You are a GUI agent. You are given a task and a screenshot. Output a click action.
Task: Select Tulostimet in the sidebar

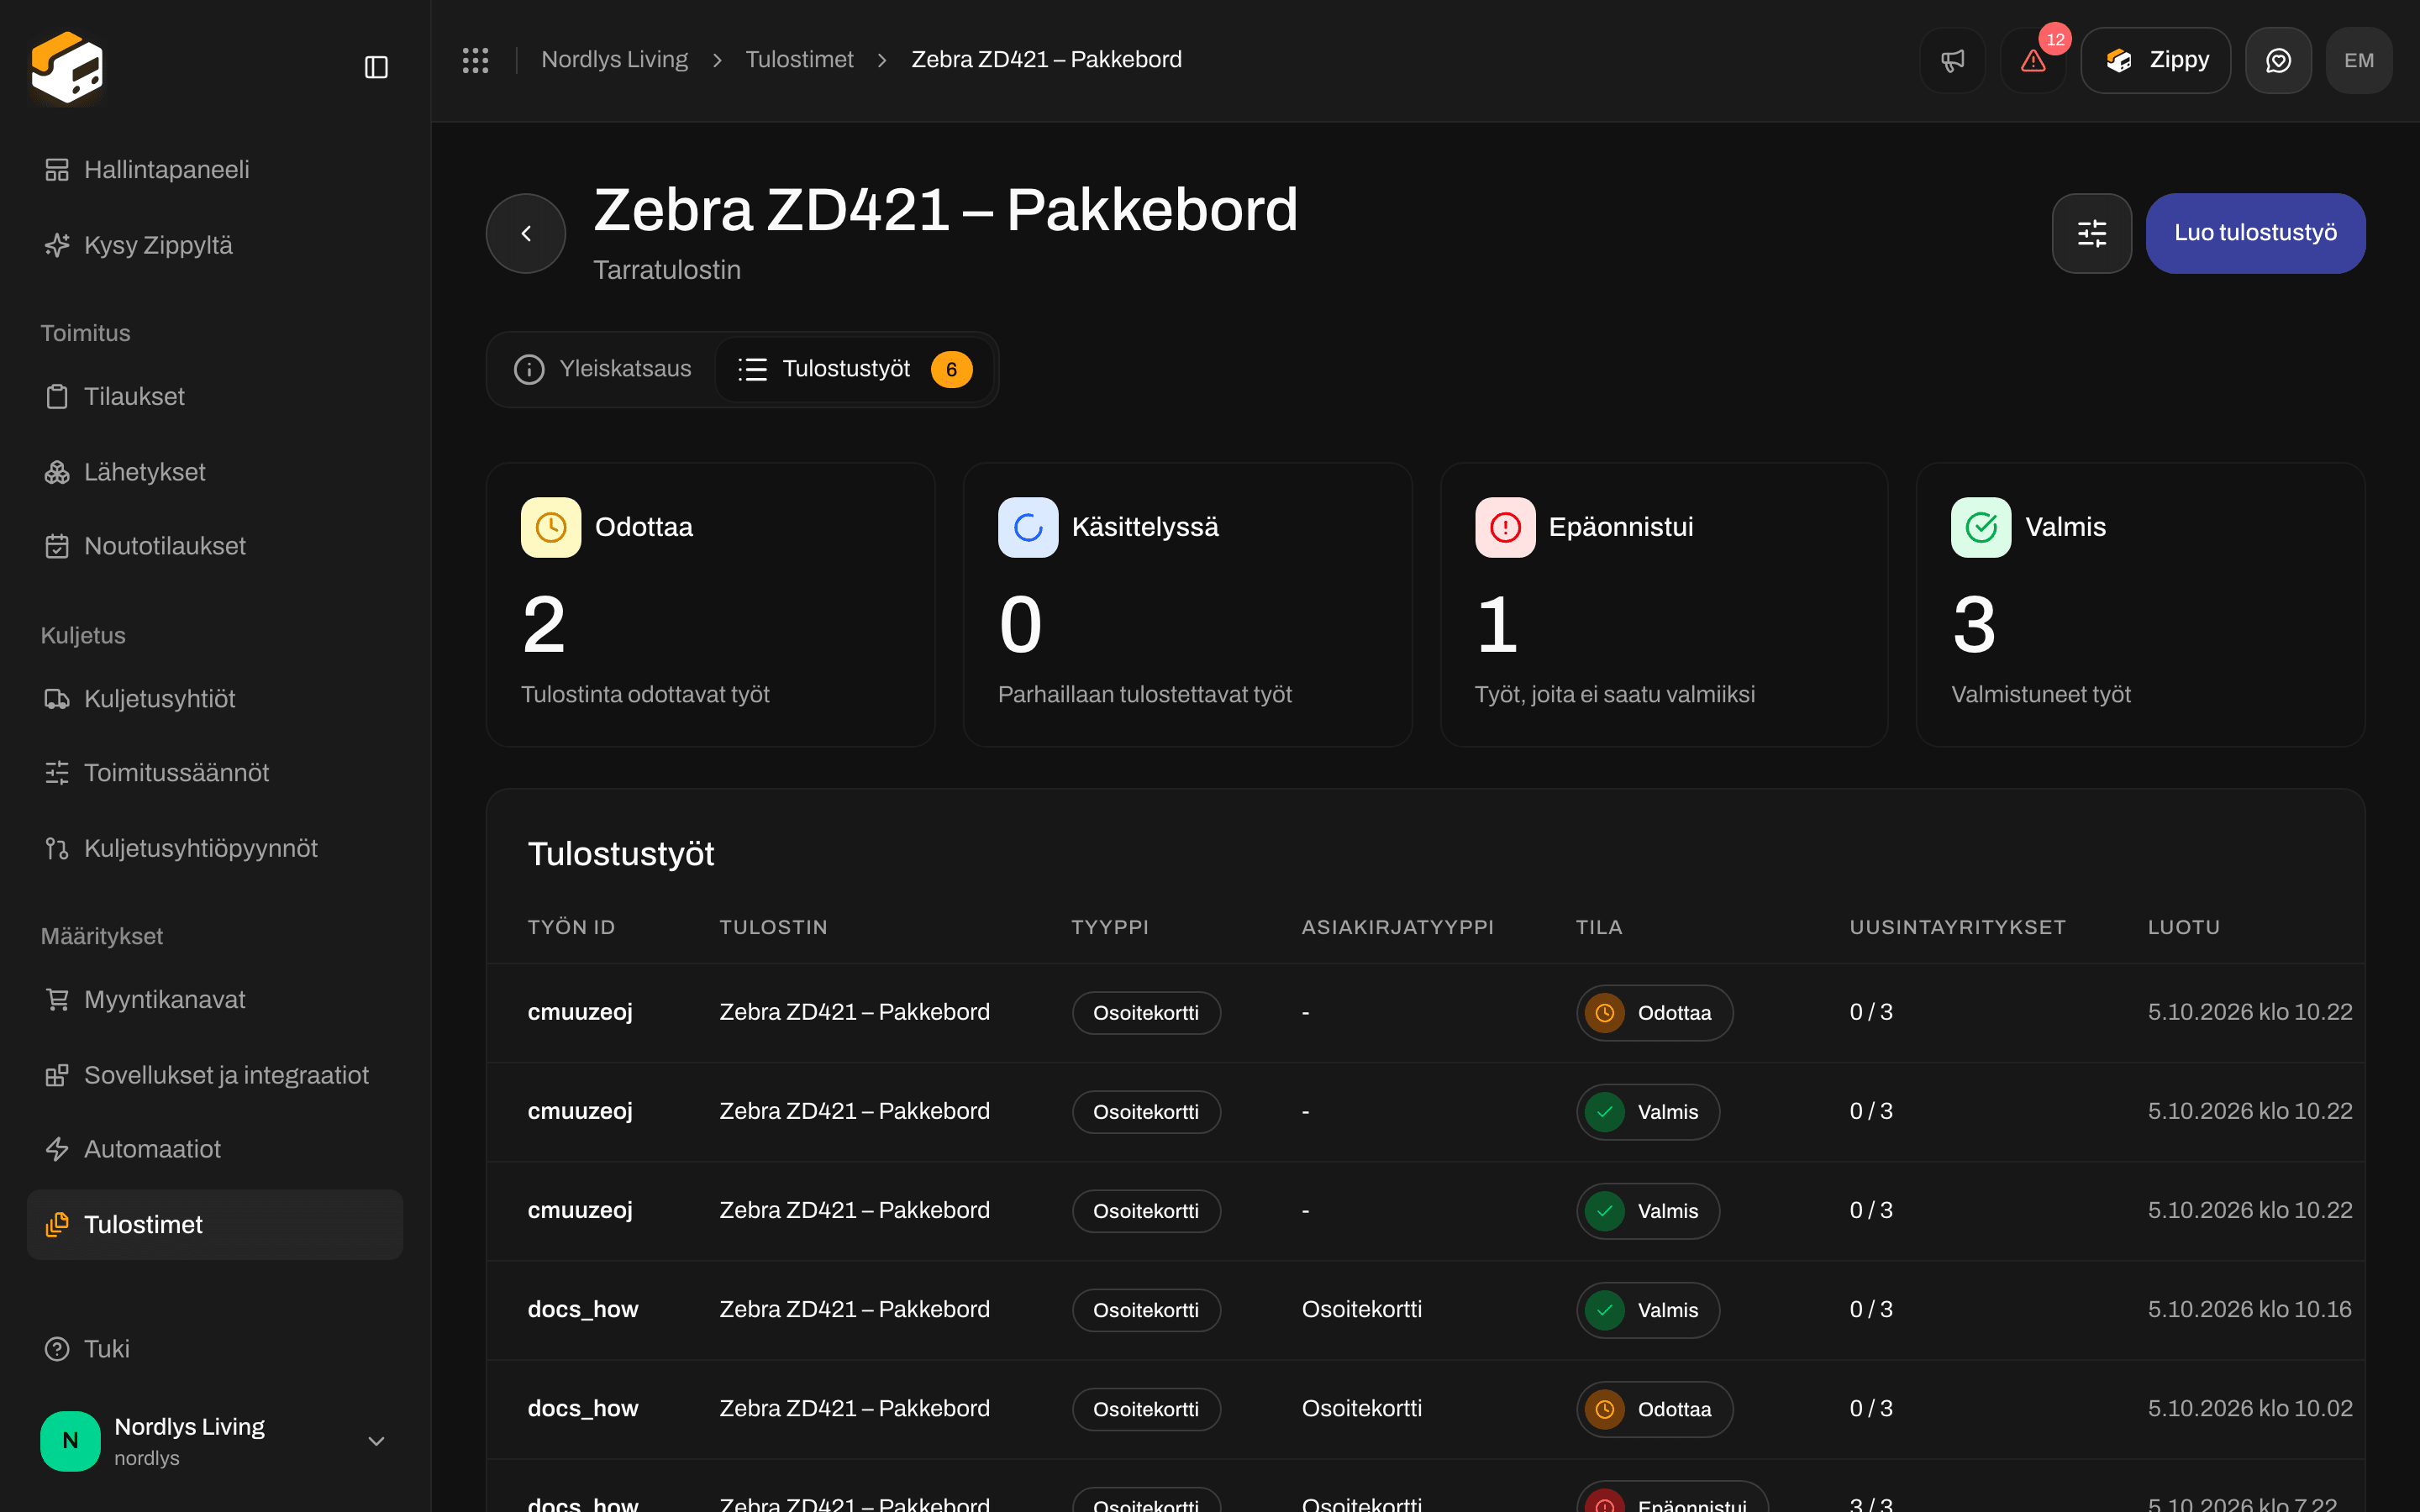pyautogui.click(x=215, y=1224)
